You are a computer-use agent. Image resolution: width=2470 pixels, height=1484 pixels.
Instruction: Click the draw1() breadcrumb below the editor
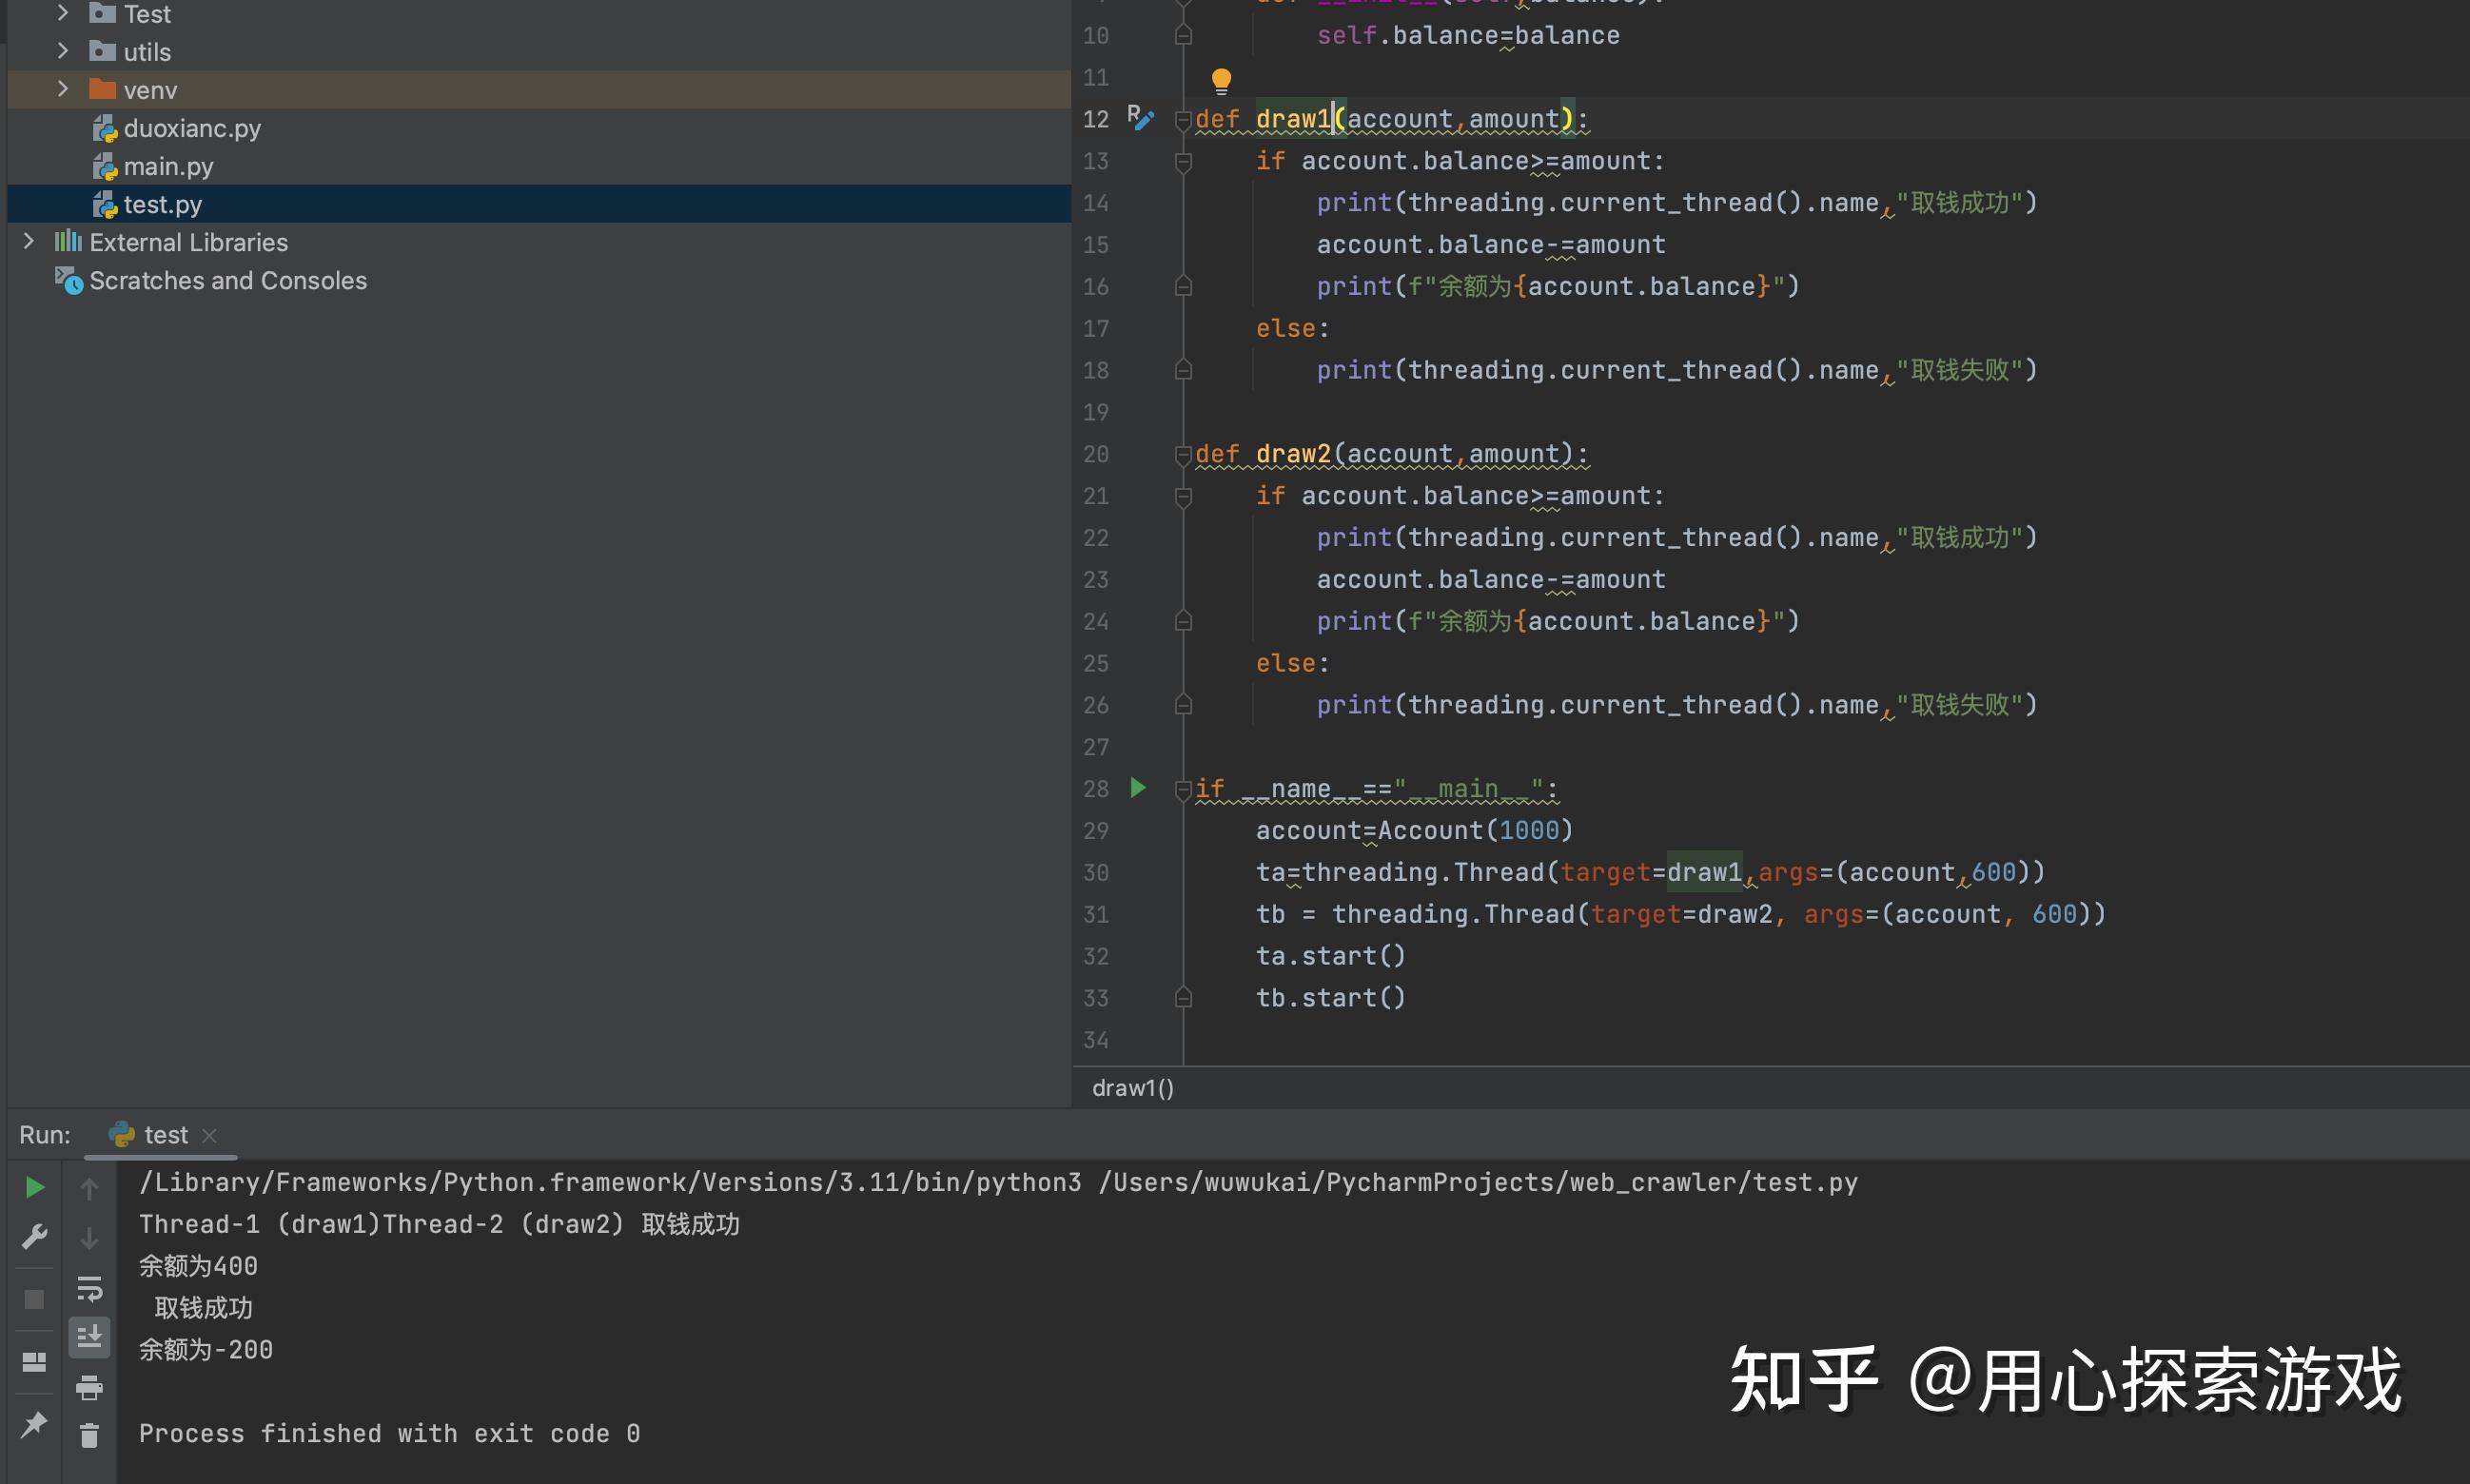1133,1087
